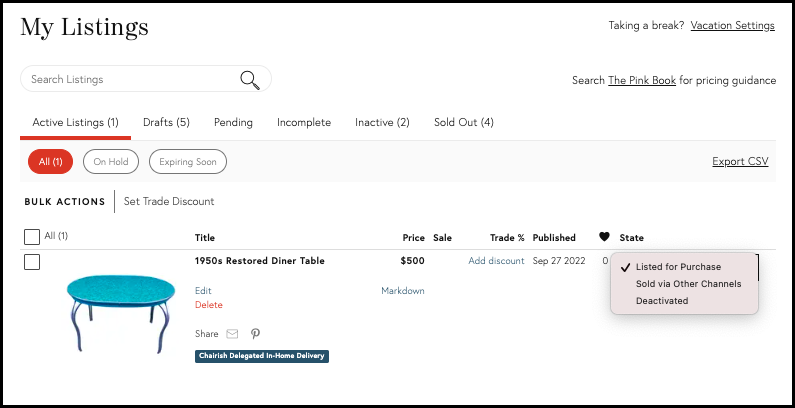The height and width of the screenshot is (408, 795).
Task: Click the Sale column header
Action: pos(442,237)
